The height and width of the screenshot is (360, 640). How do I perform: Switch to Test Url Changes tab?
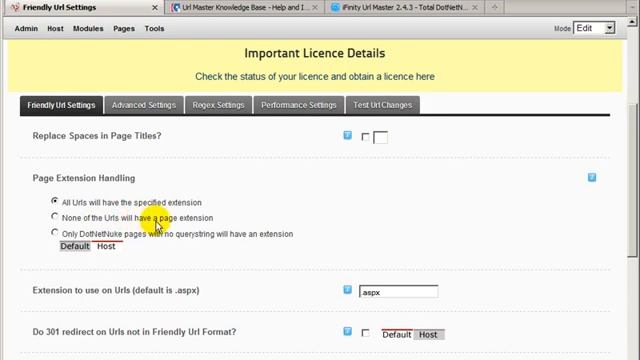pos(382,105)
